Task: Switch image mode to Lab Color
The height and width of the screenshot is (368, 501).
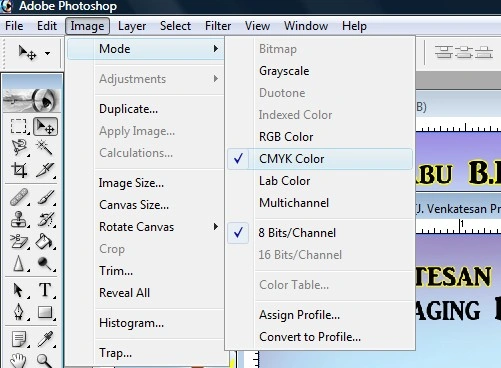Action: click(320, 181)
